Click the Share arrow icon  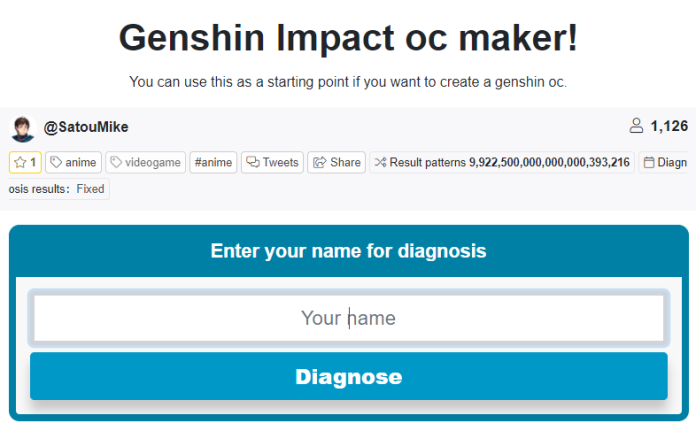(319, 162)
